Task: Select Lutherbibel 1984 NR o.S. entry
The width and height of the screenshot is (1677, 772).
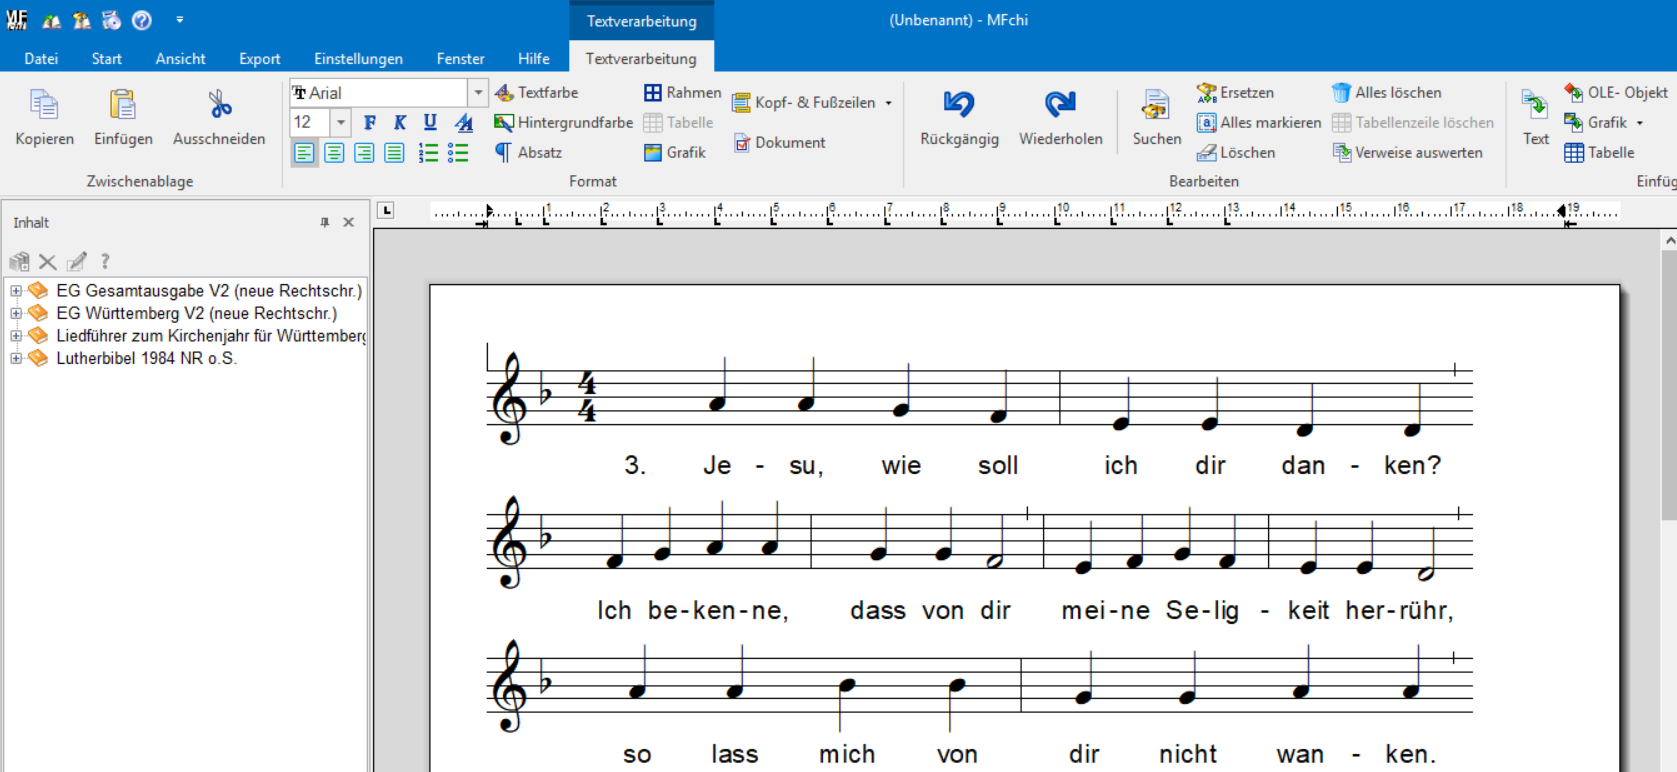Action: click(146, 358)
